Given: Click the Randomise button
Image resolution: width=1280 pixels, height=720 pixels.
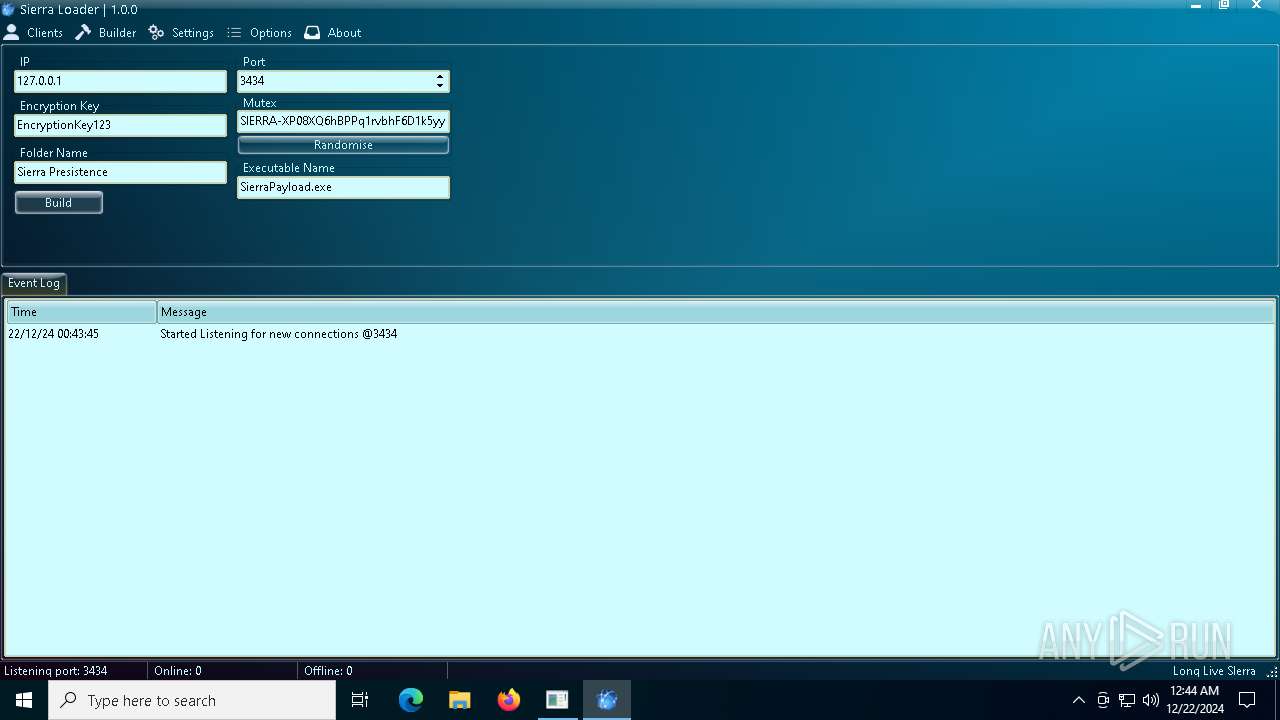Looking at the screenshot, I should point(343,145).
